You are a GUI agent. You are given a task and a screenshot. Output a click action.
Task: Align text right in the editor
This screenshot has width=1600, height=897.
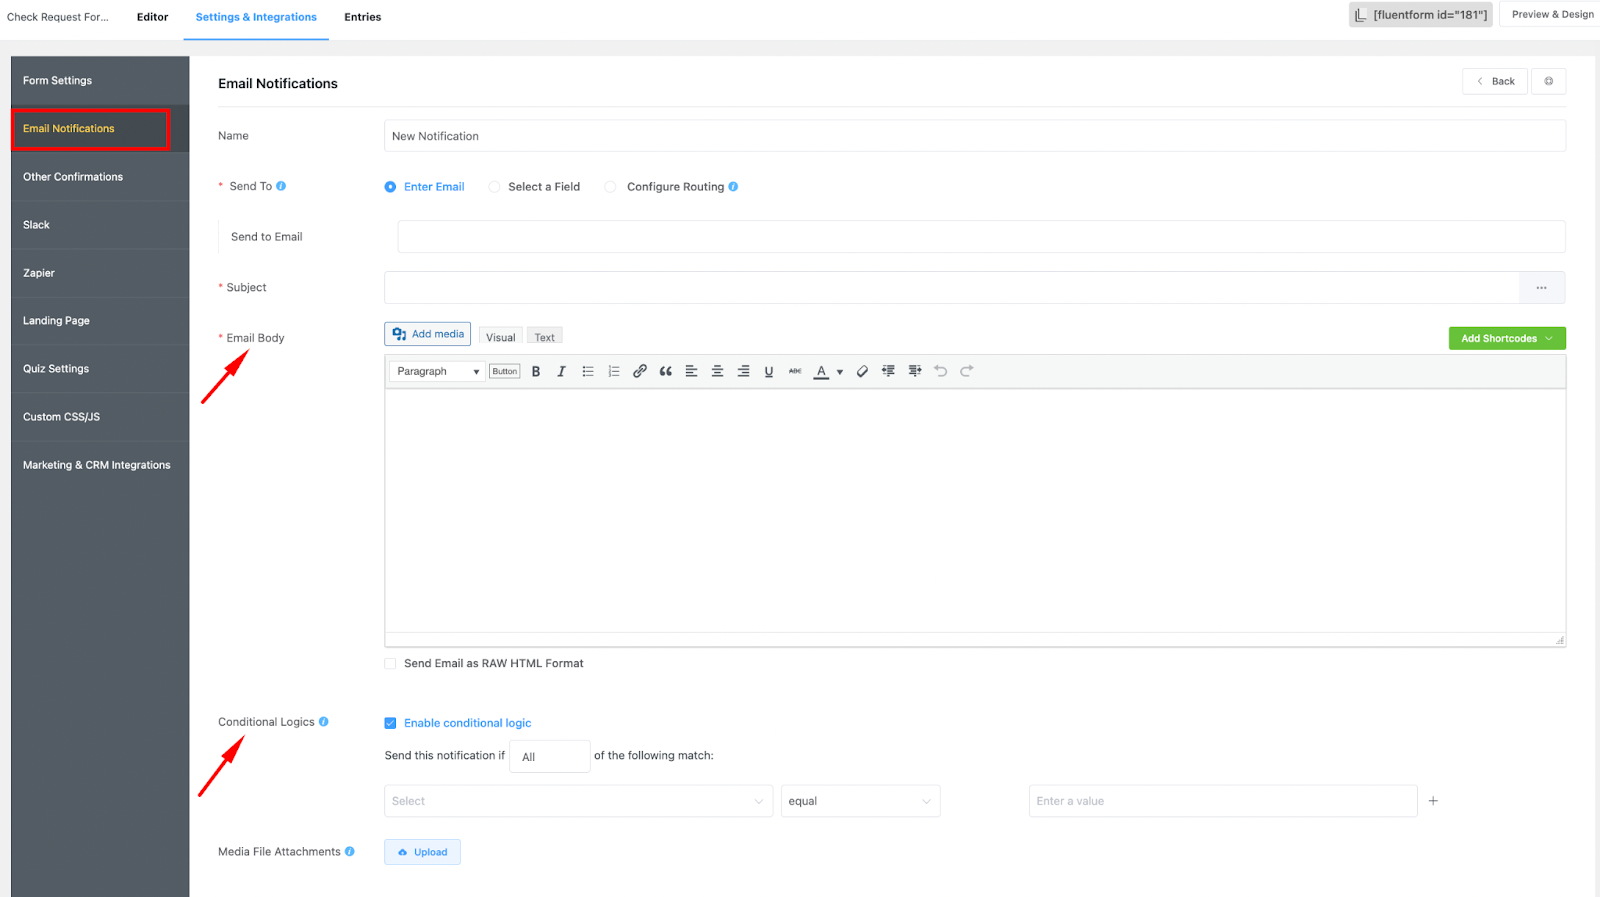[743, 371]
